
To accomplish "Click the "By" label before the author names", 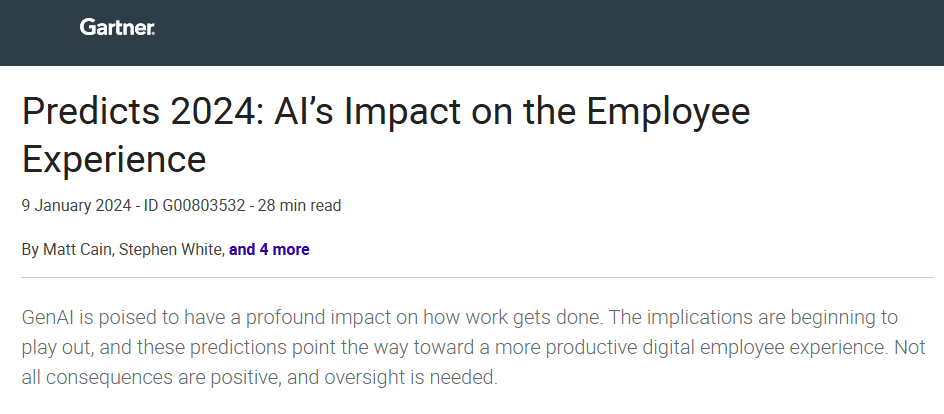I will 30,250.
